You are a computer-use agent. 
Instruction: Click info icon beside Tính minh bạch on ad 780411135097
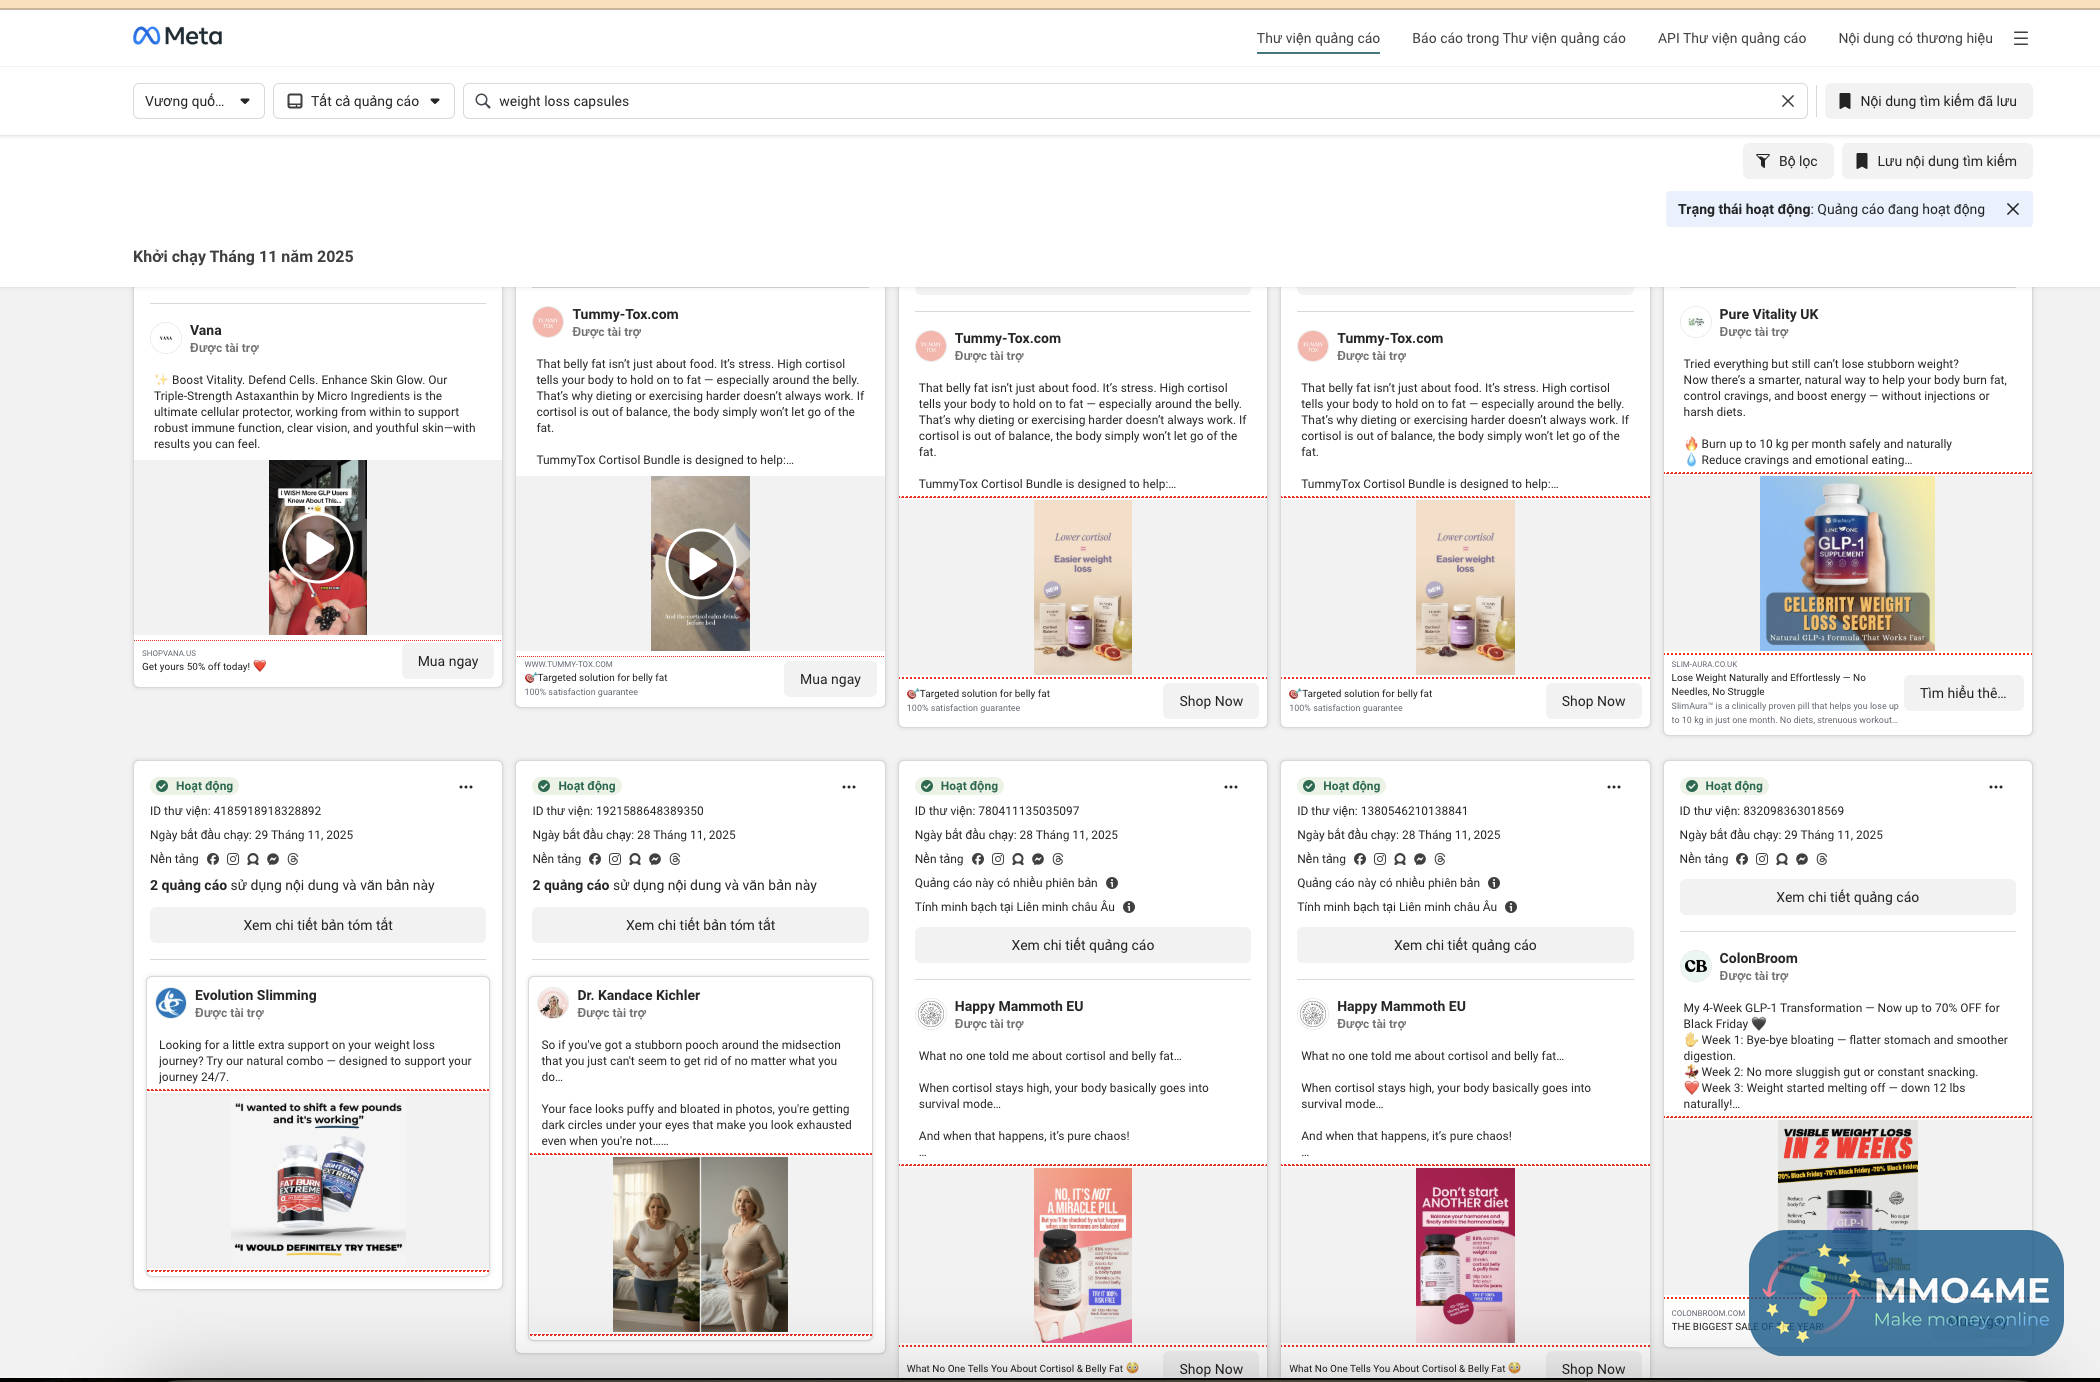pyautogui.click(x=1129, y=907)
